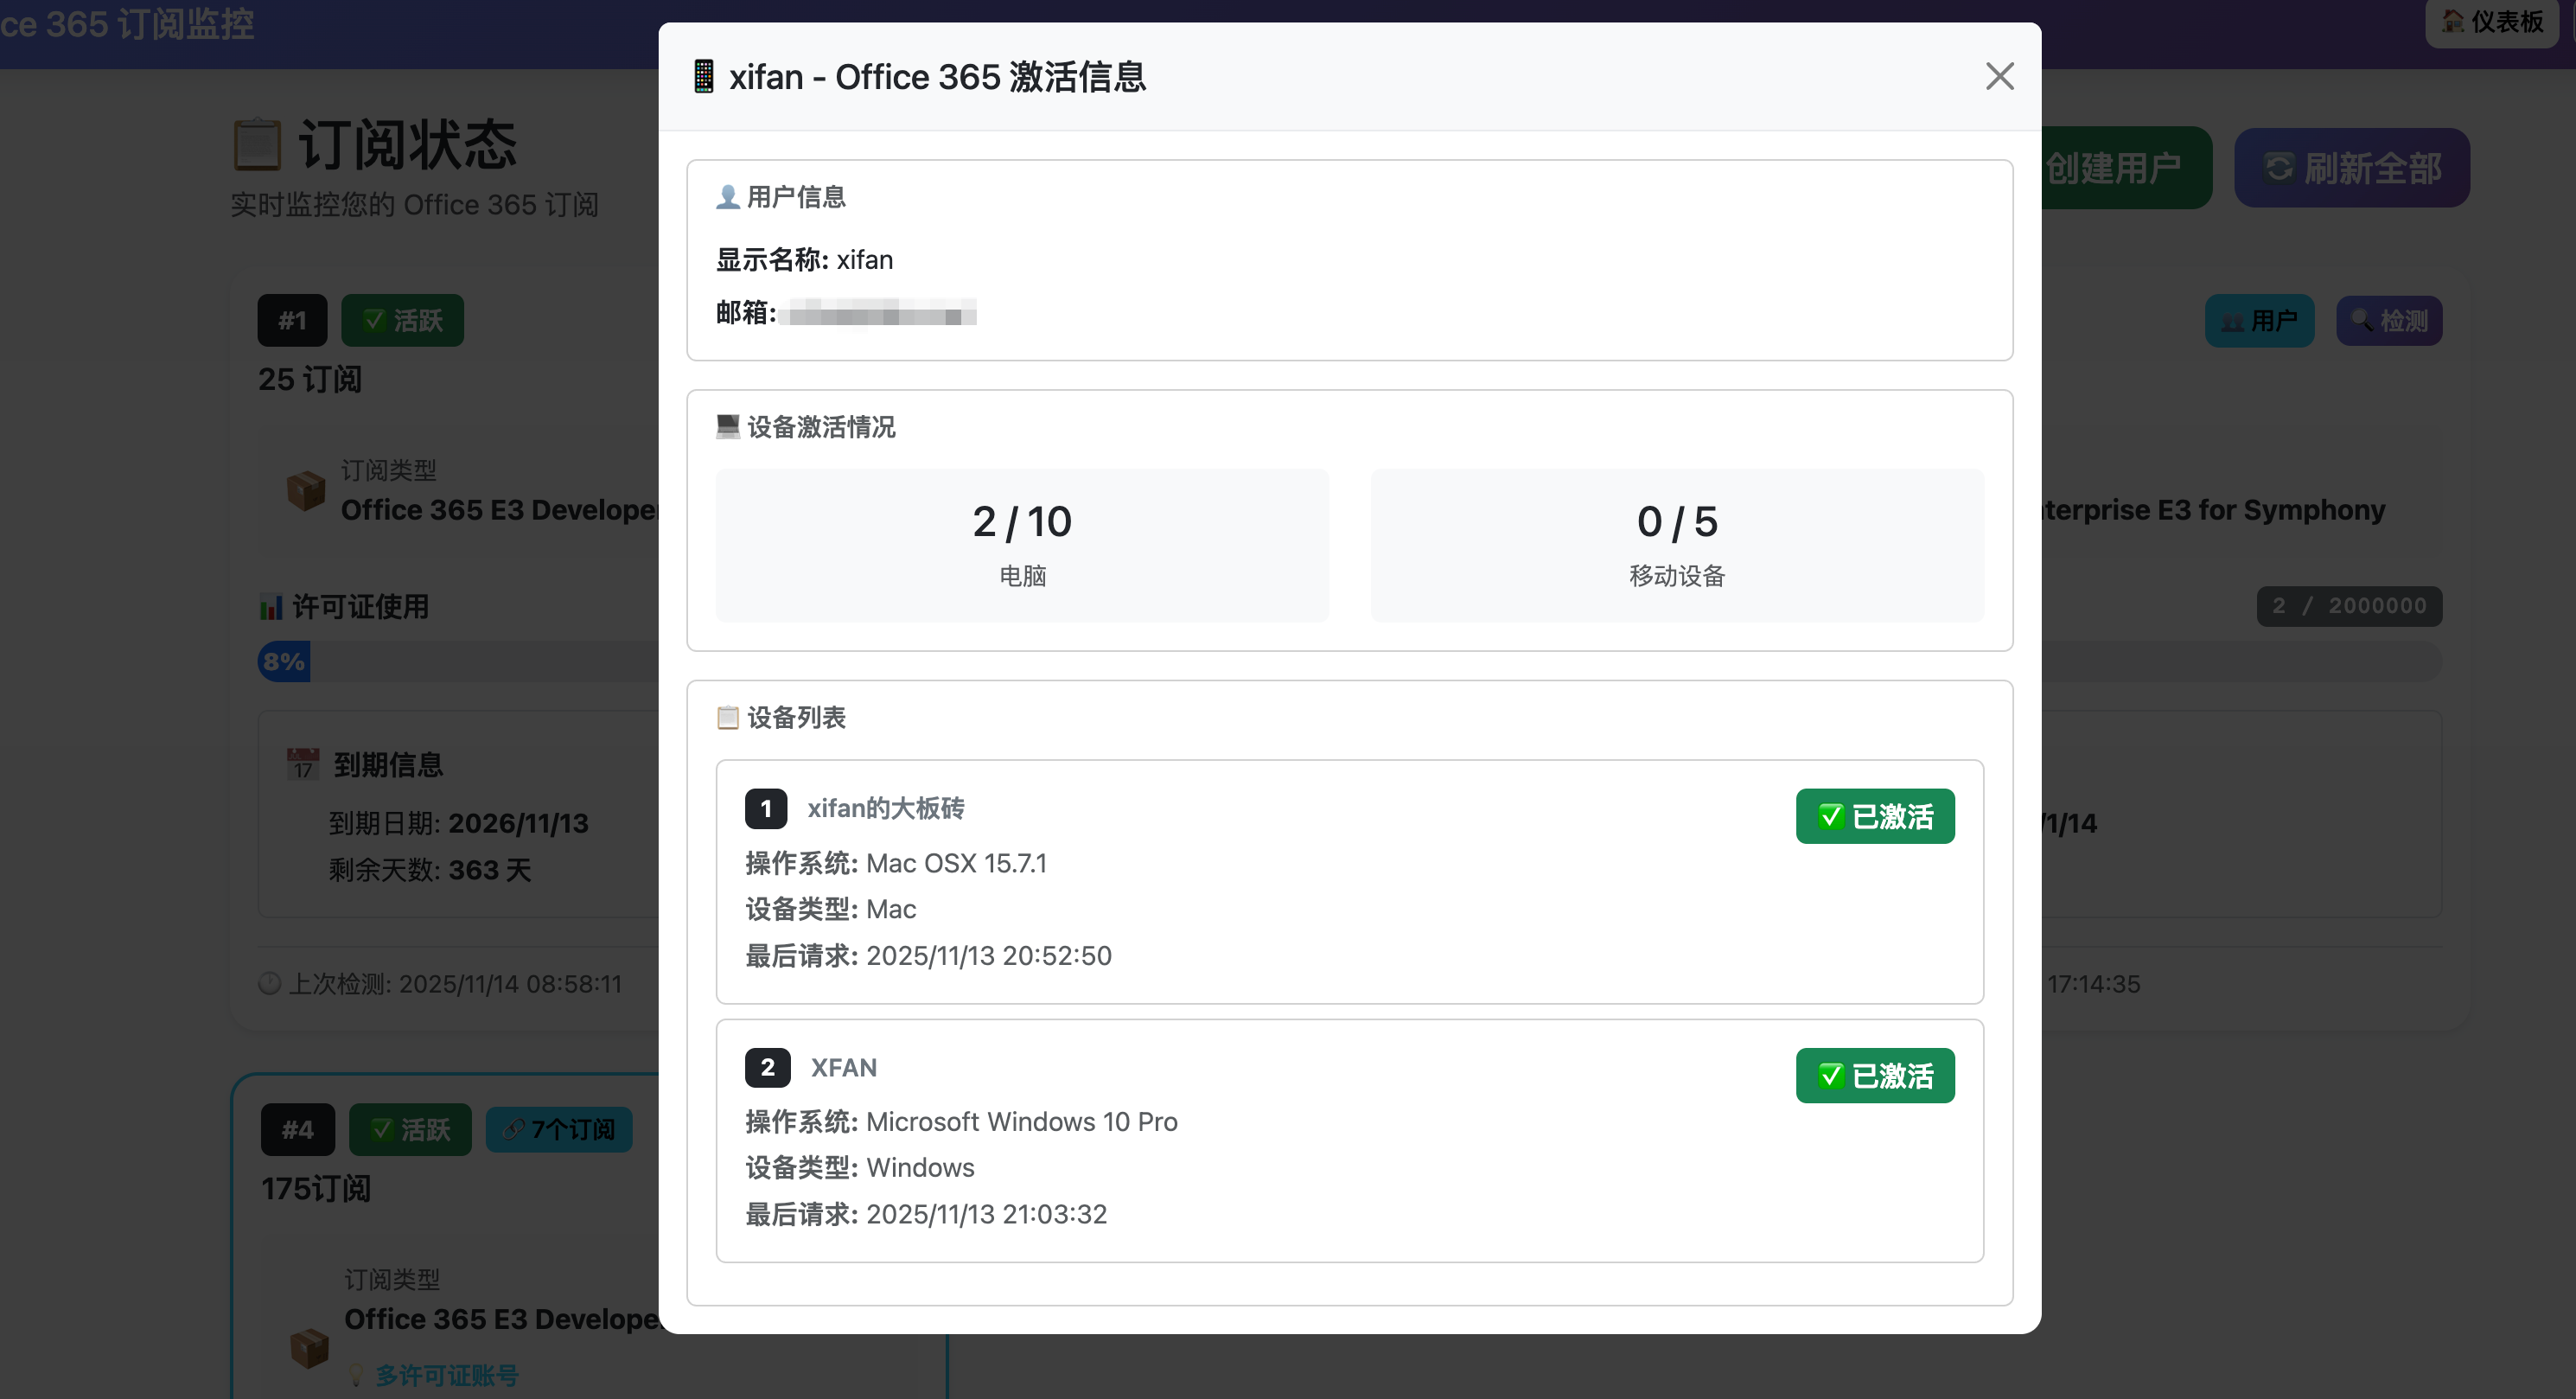Viewport: 2576px width, 1399px height.
Task: Open the 仪表板 dashboard tab
Action: [2491, 21]
